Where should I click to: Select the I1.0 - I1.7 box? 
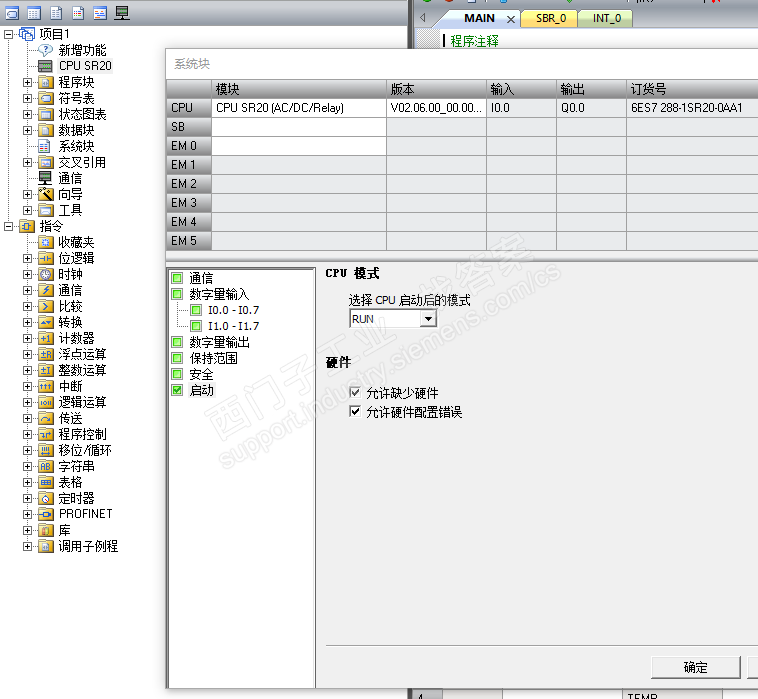pos(196,326)
